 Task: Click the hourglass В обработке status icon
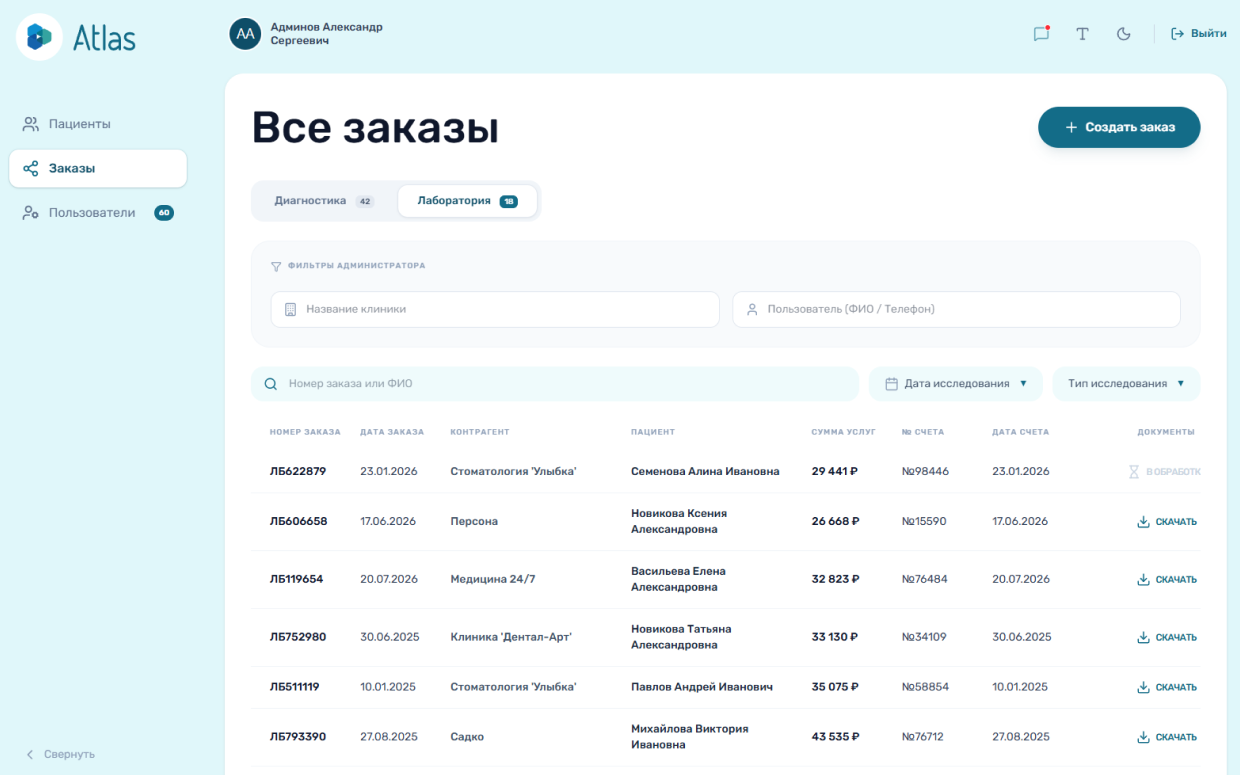pos(1134,472)
